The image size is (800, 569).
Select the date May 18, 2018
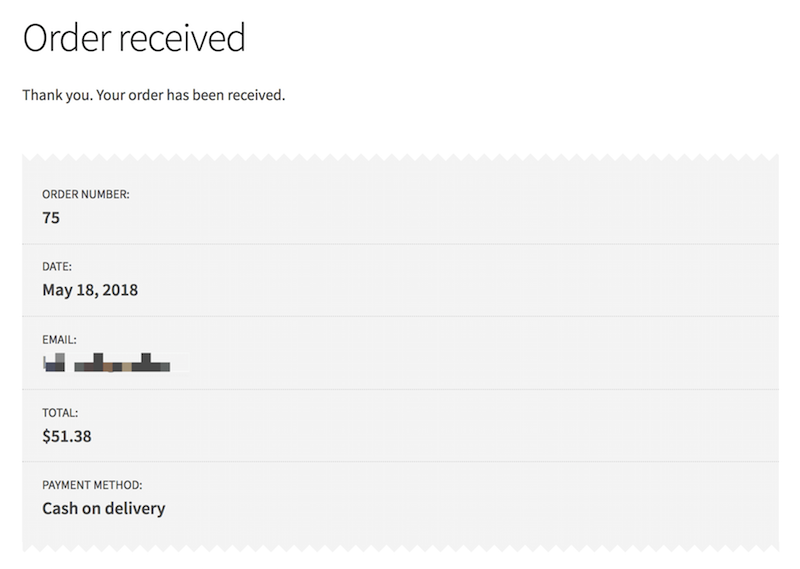(90, 291)
